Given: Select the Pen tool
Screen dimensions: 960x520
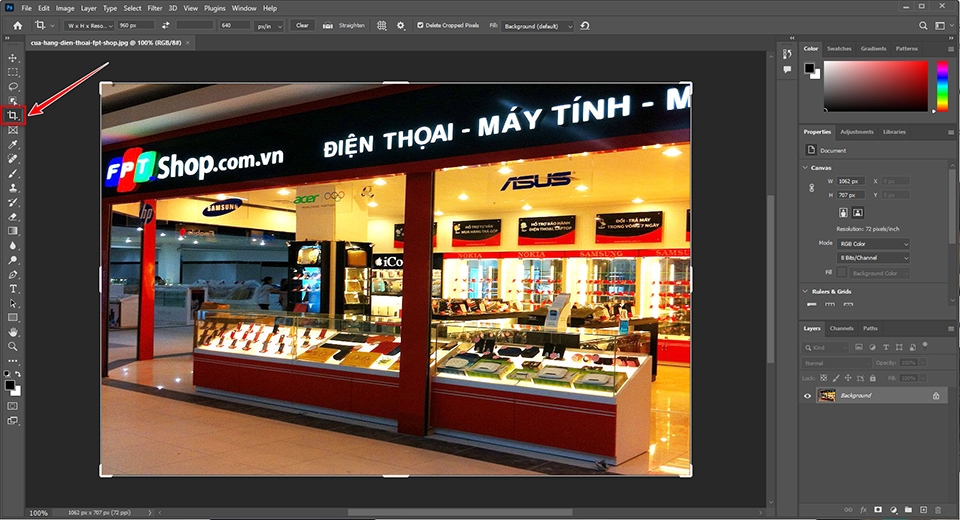Looking at the screenshot, I should pos(13,274).
